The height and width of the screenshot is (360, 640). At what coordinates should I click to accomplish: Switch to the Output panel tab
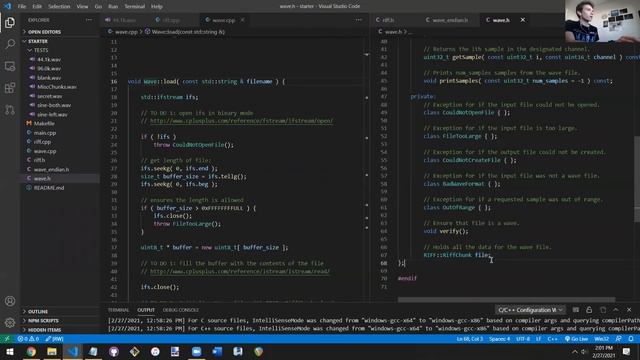click(x=146, y=310)
